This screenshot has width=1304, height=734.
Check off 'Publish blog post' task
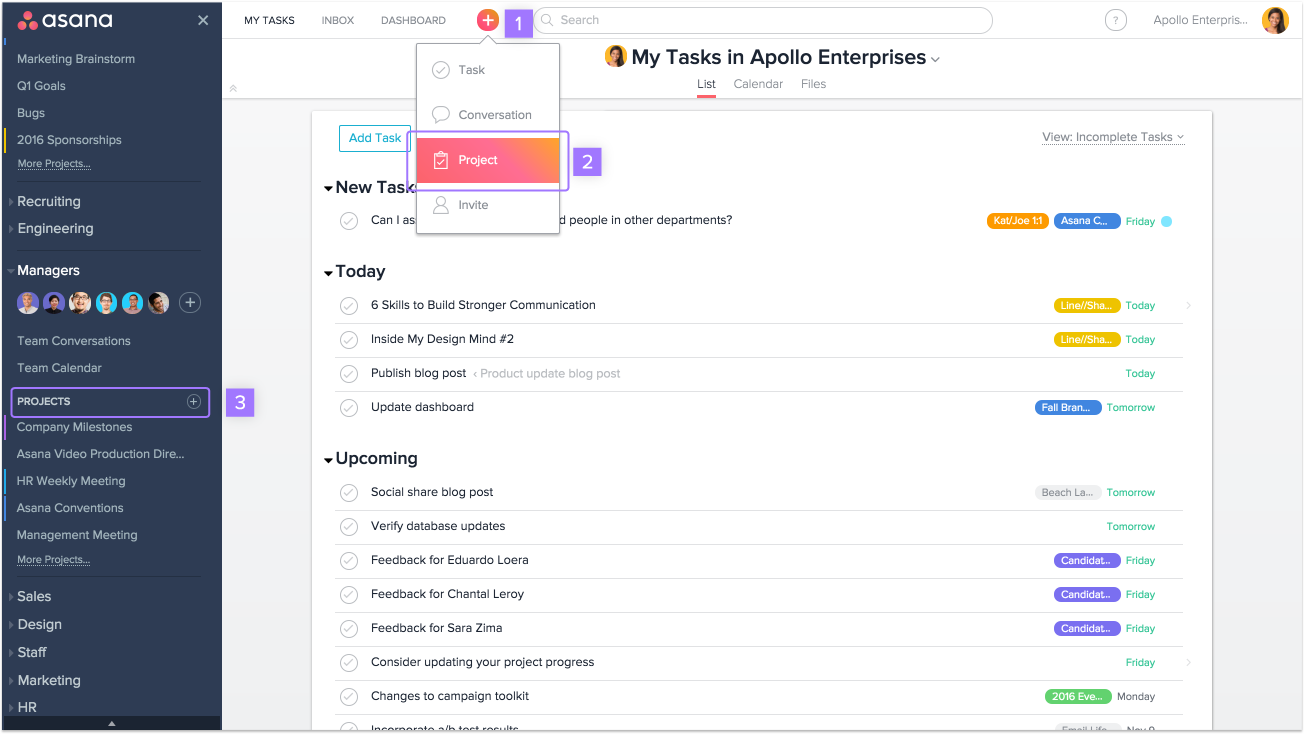pyautogui.click(x=349, y=374)
